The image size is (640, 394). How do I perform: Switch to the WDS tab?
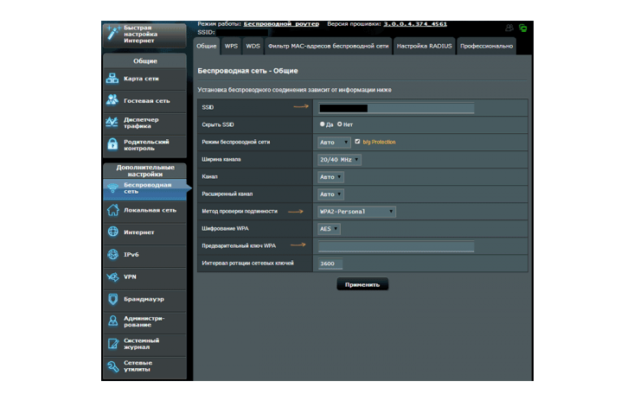tap(253, 46)
